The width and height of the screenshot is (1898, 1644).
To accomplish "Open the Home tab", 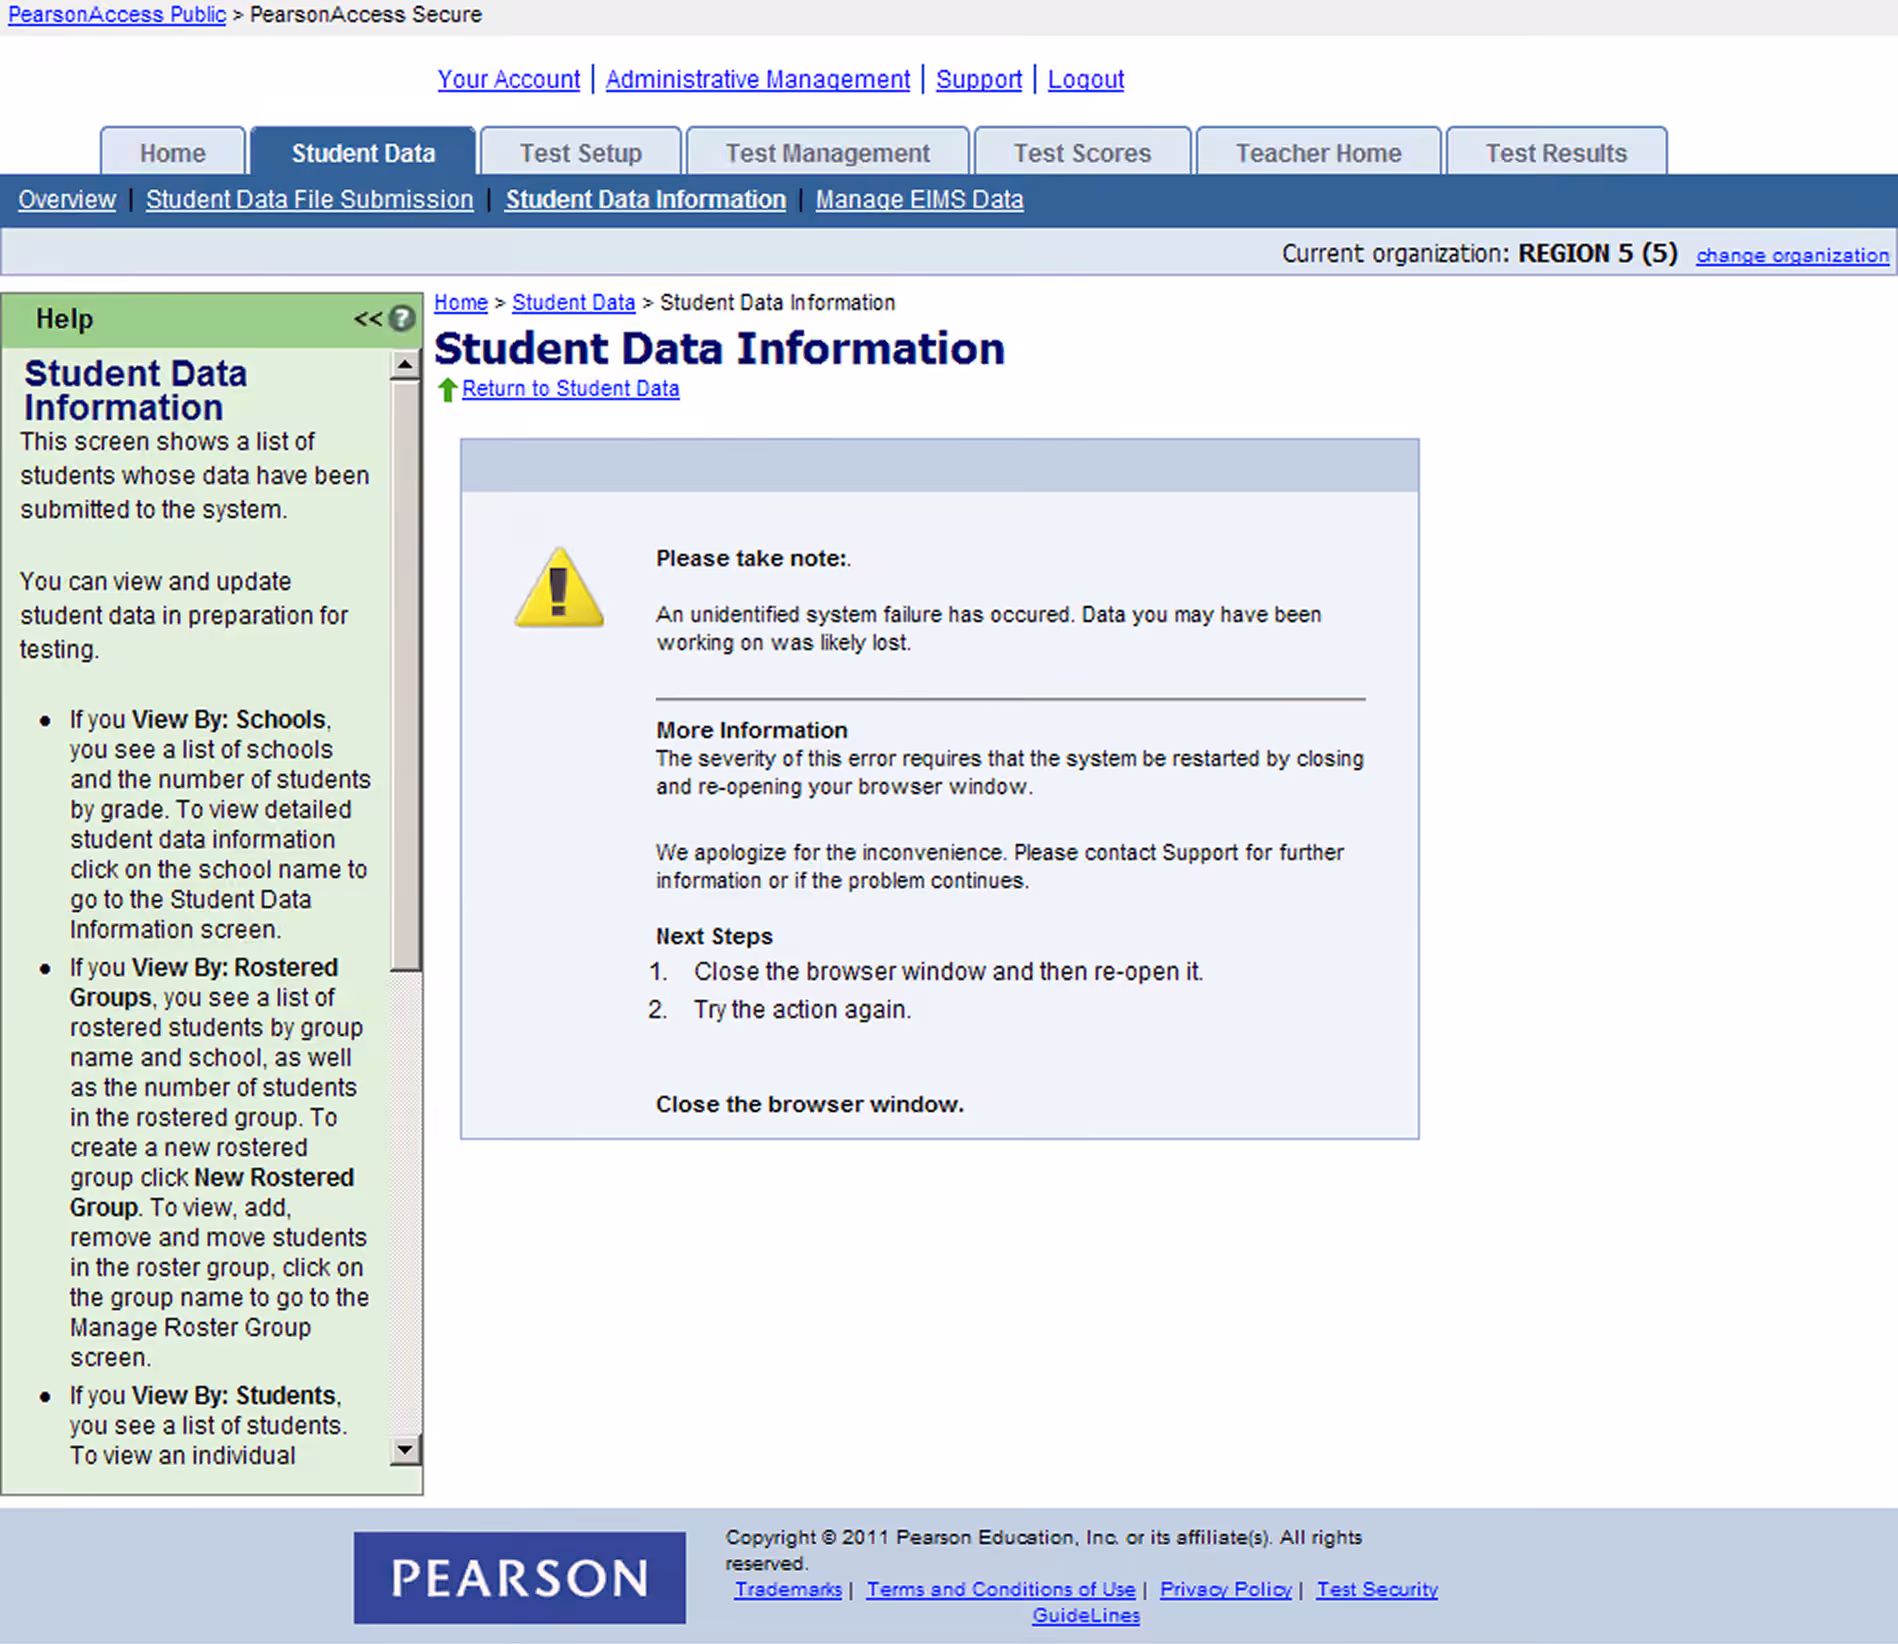I will coord(173,152).
